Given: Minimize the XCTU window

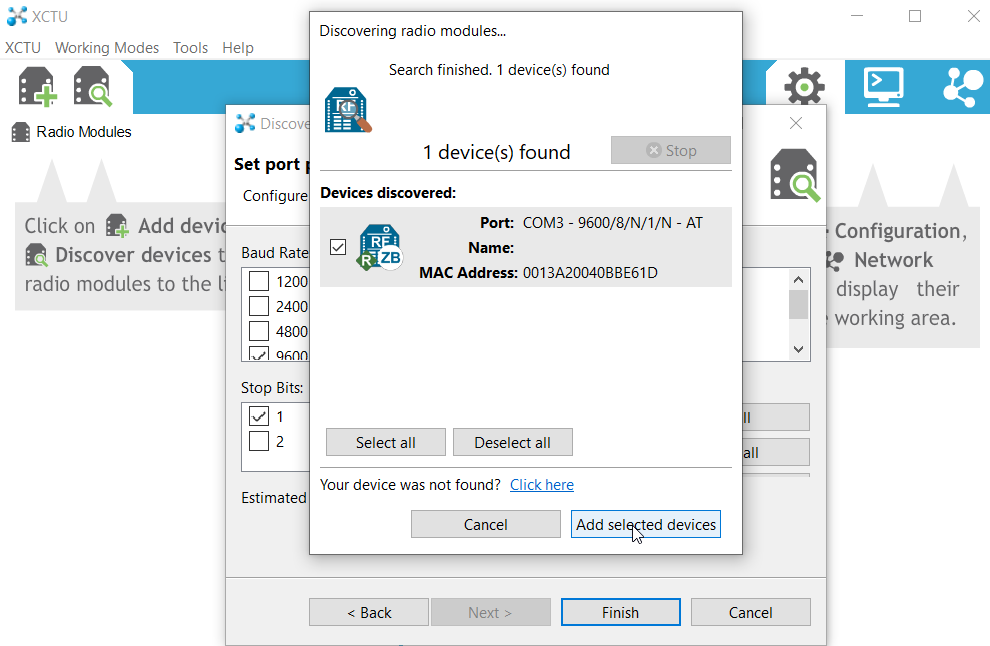Looking at the screenshot, I should click(857, 16).
